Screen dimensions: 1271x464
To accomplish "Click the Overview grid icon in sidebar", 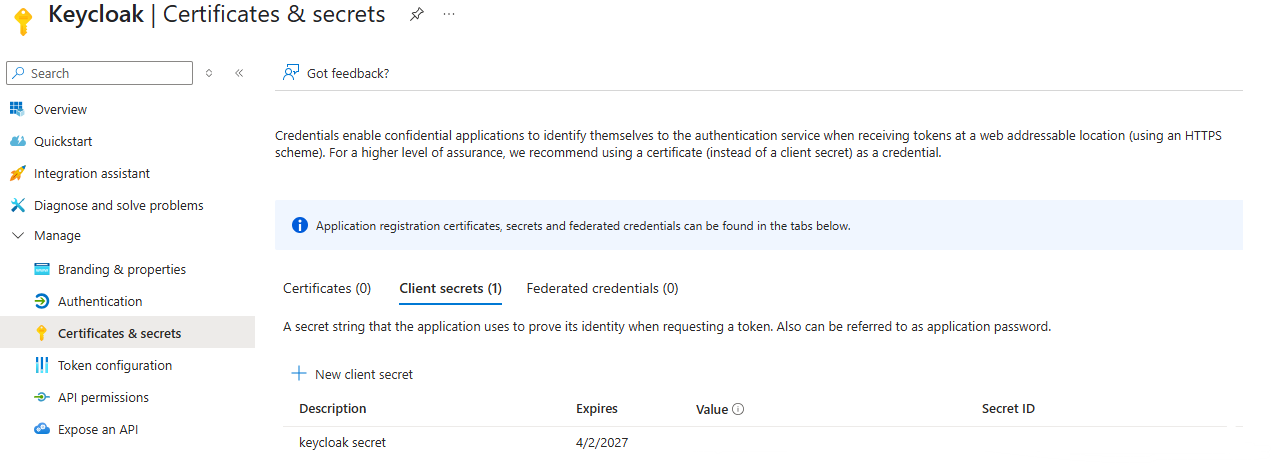I will coord(16,109).
